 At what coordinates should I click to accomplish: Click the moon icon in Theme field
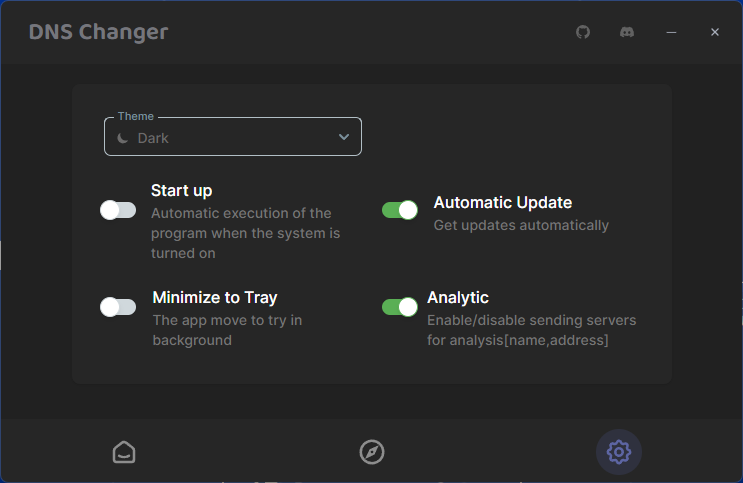[x=123, y=138]
